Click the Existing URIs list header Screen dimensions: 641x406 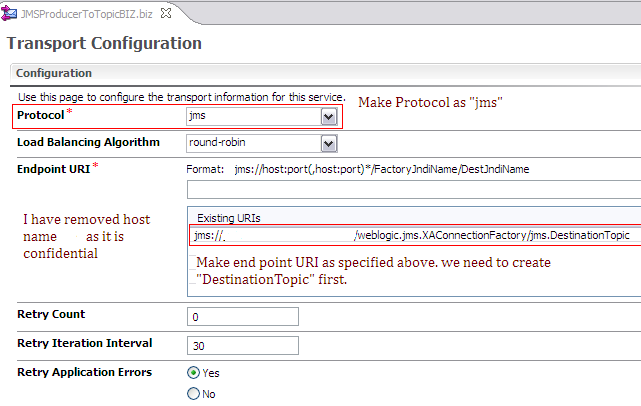(x=234, y=218)
